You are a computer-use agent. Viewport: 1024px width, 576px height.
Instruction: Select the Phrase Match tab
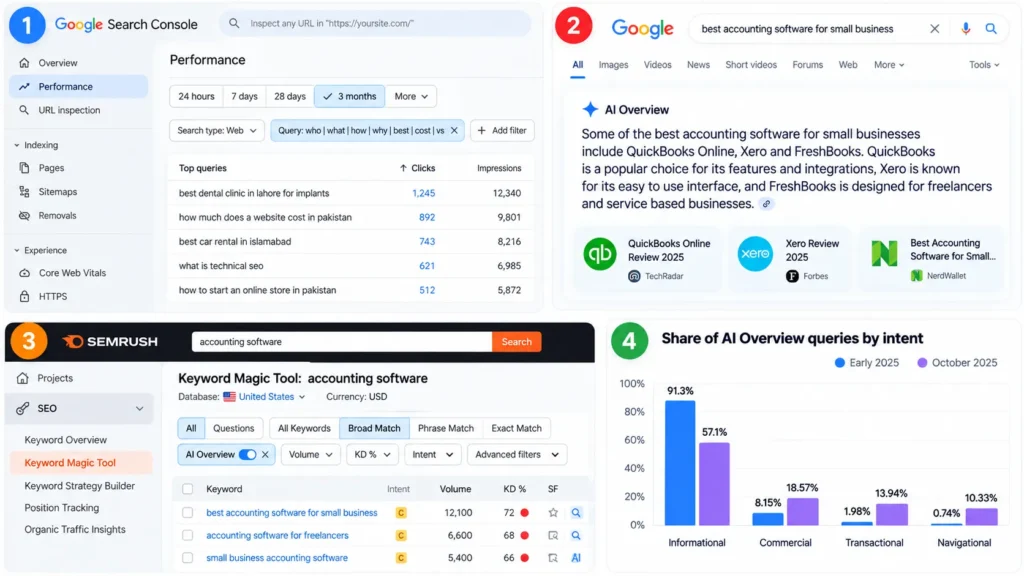446,428
